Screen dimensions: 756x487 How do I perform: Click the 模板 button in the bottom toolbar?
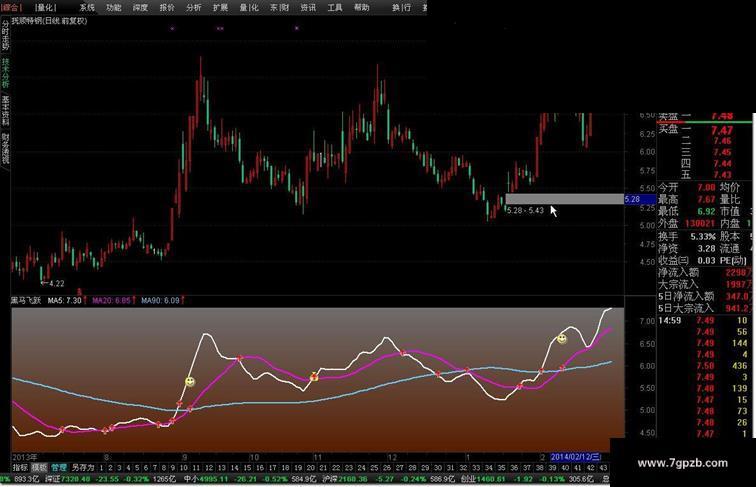pos(40,467)
